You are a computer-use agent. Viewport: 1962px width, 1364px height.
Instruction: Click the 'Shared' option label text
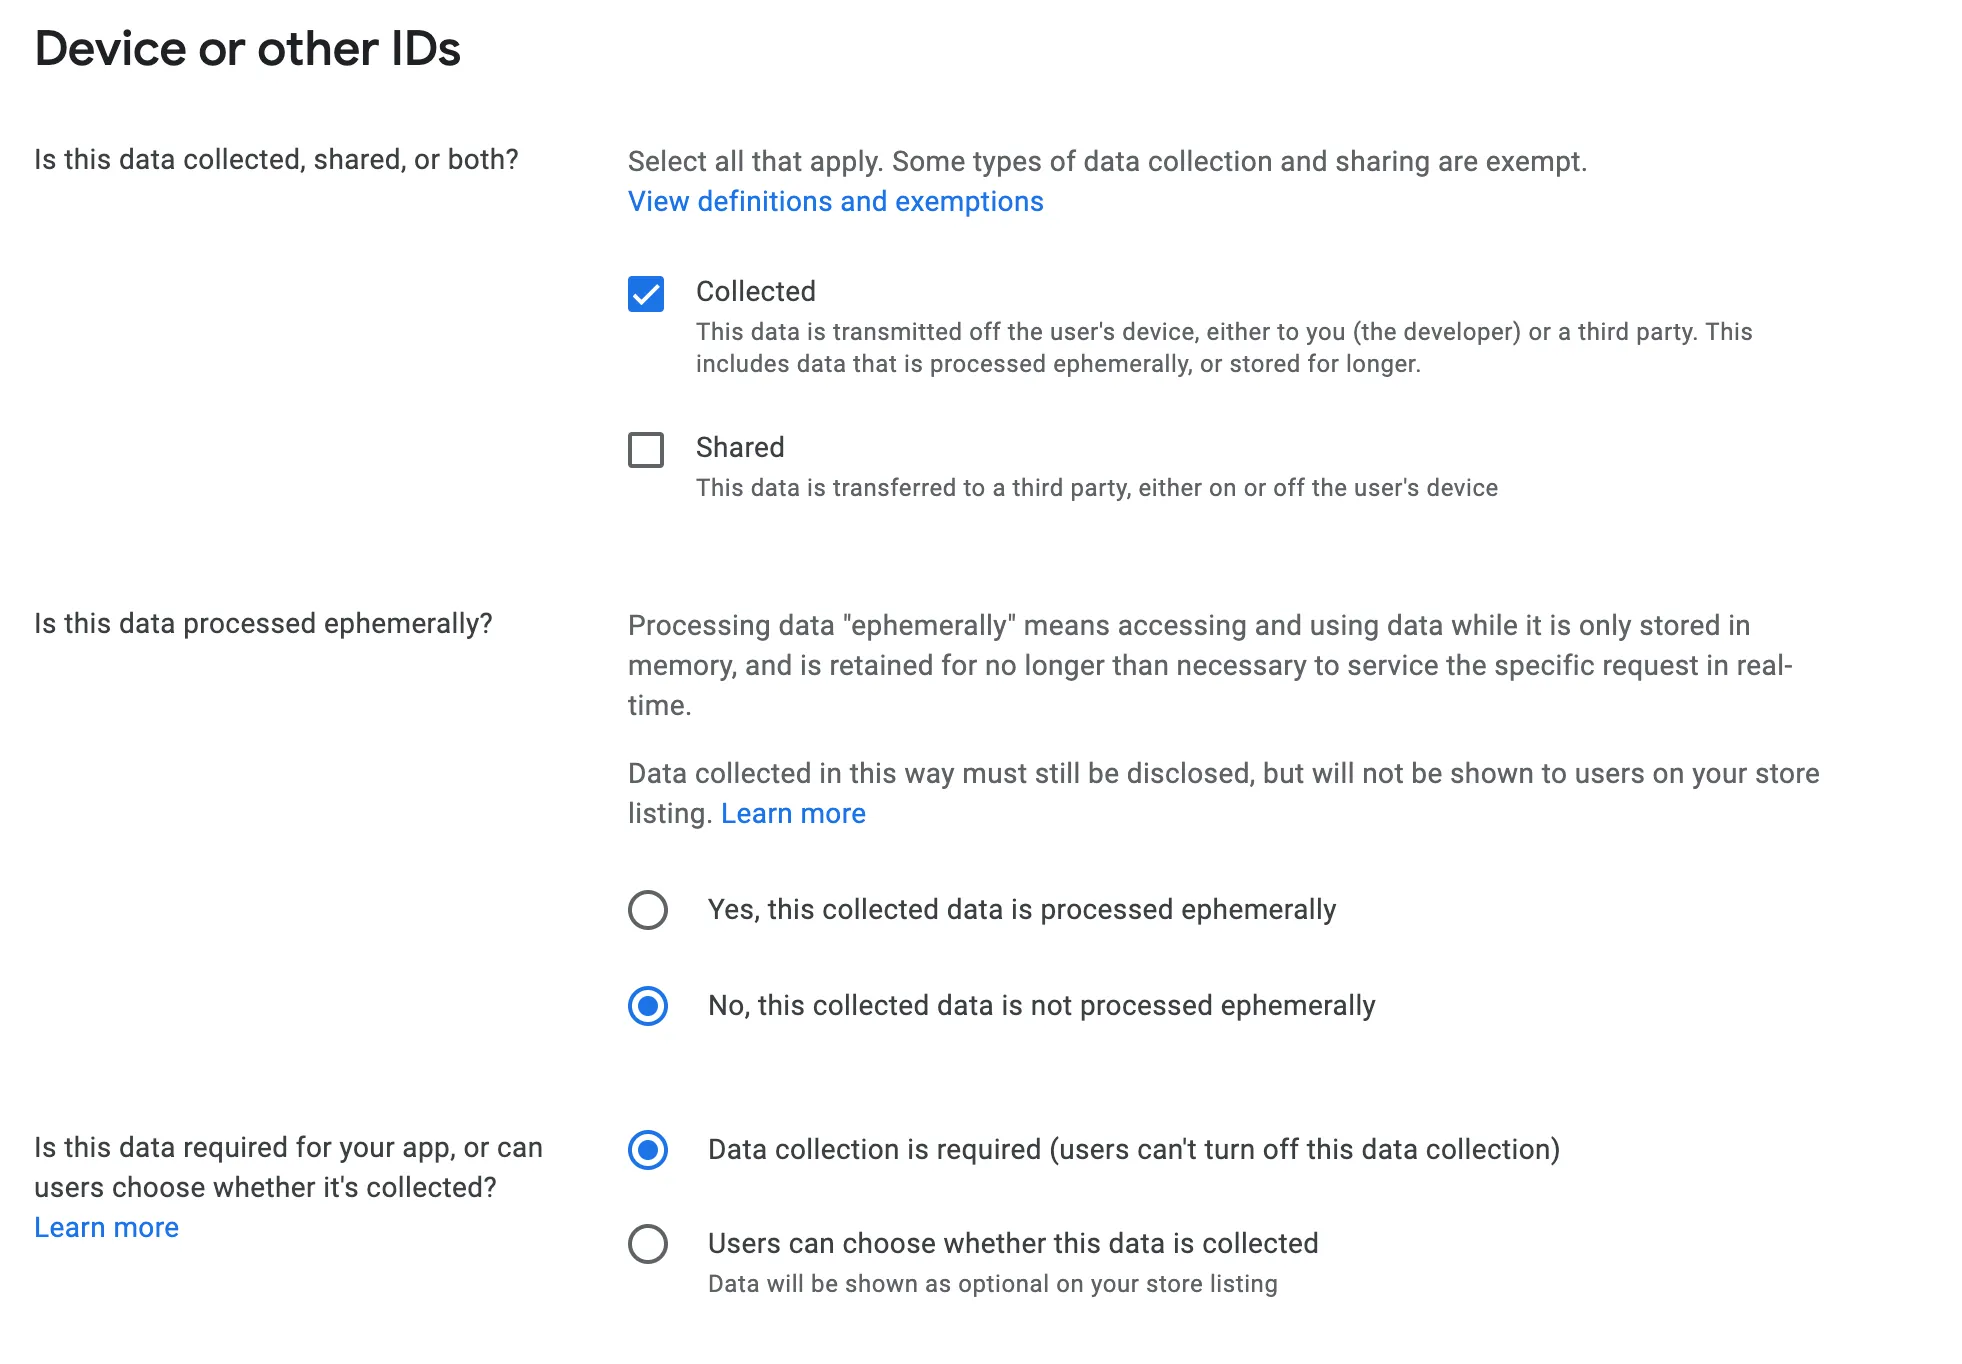tap(740, 448)
